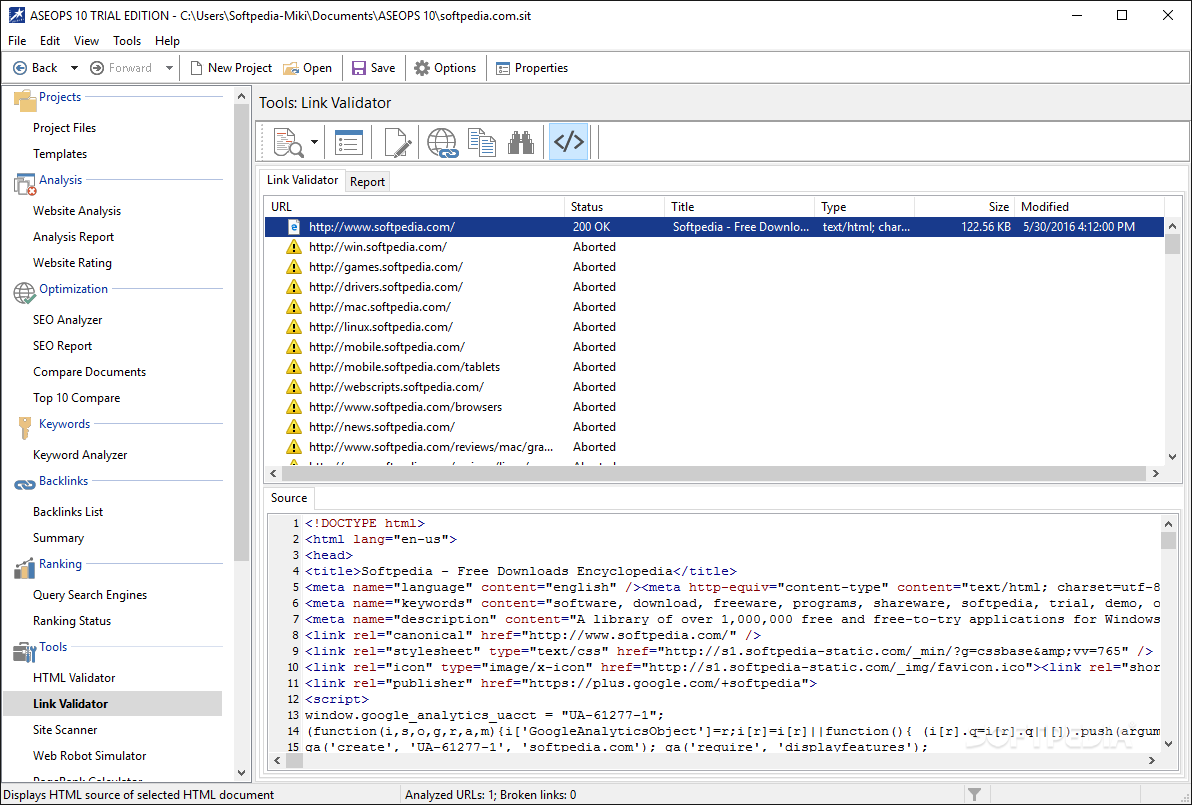1192x805 pixels.
Task: Click URL list vertical scroll down arrow
Action: pyautogui.click(x=1171, y=457)
